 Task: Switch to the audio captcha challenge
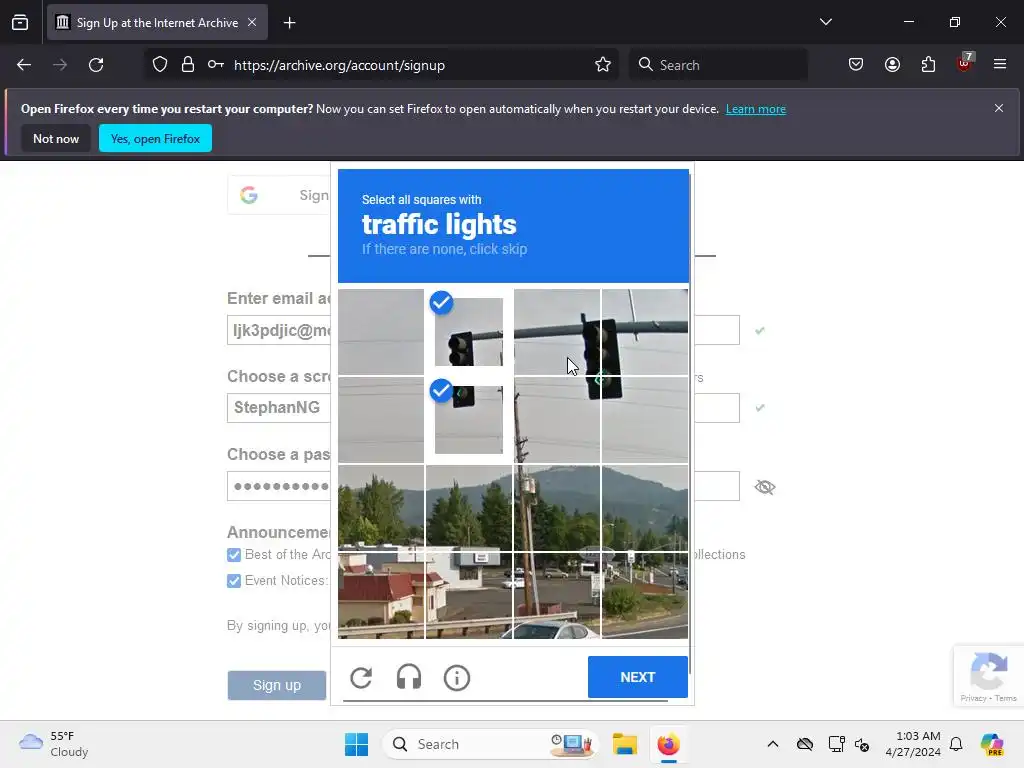pos(409,678)
